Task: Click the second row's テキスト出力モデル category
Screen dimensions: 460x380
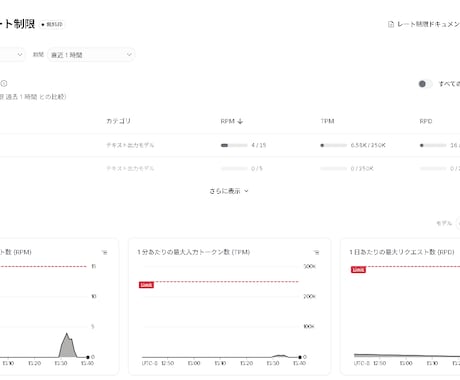Action: [130, 169]
